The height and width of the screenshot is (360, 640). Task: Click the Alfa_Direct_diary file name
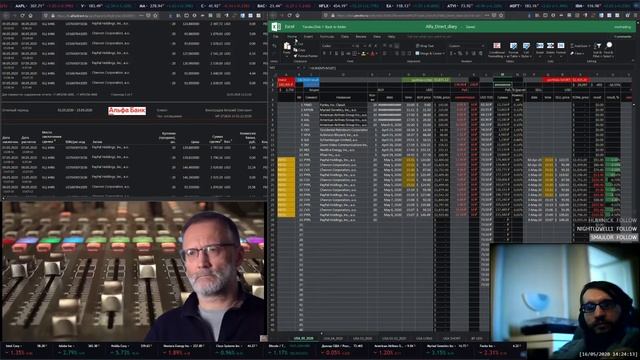click(441, 27)
